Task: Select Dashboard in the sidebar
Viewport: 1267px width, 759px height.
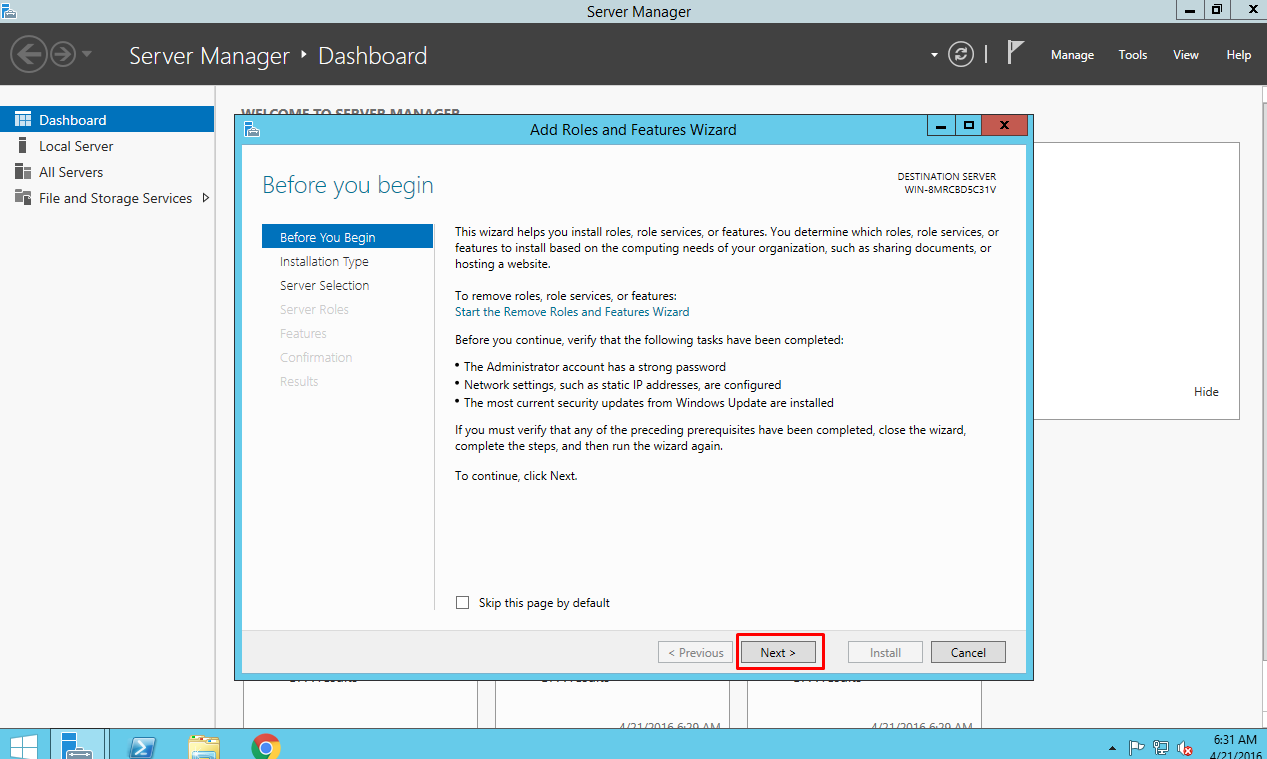Action: tap(107, 119)
